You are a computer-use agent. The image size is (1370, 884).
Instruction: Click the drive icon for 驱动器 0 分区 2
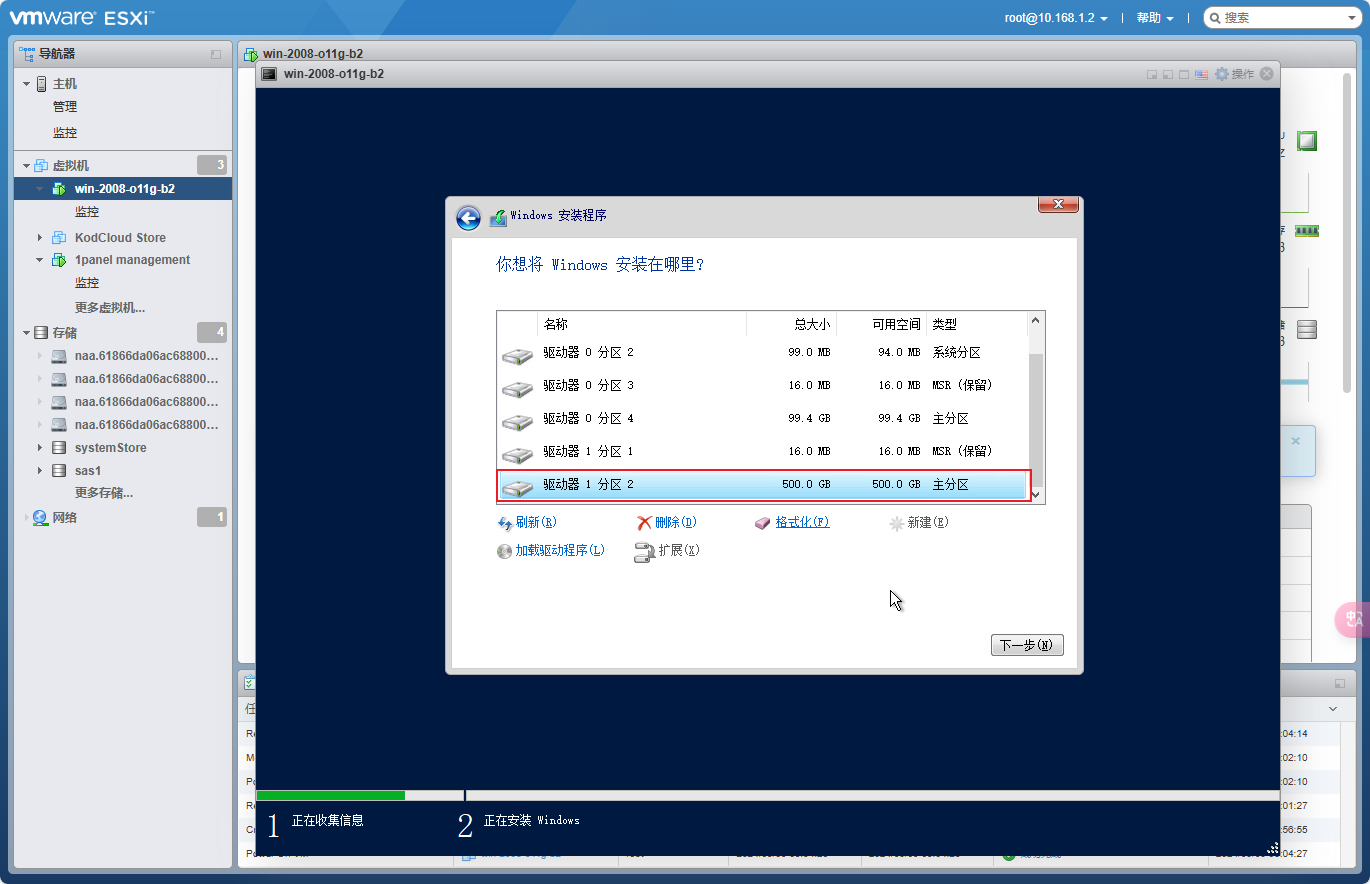[518, 355]
